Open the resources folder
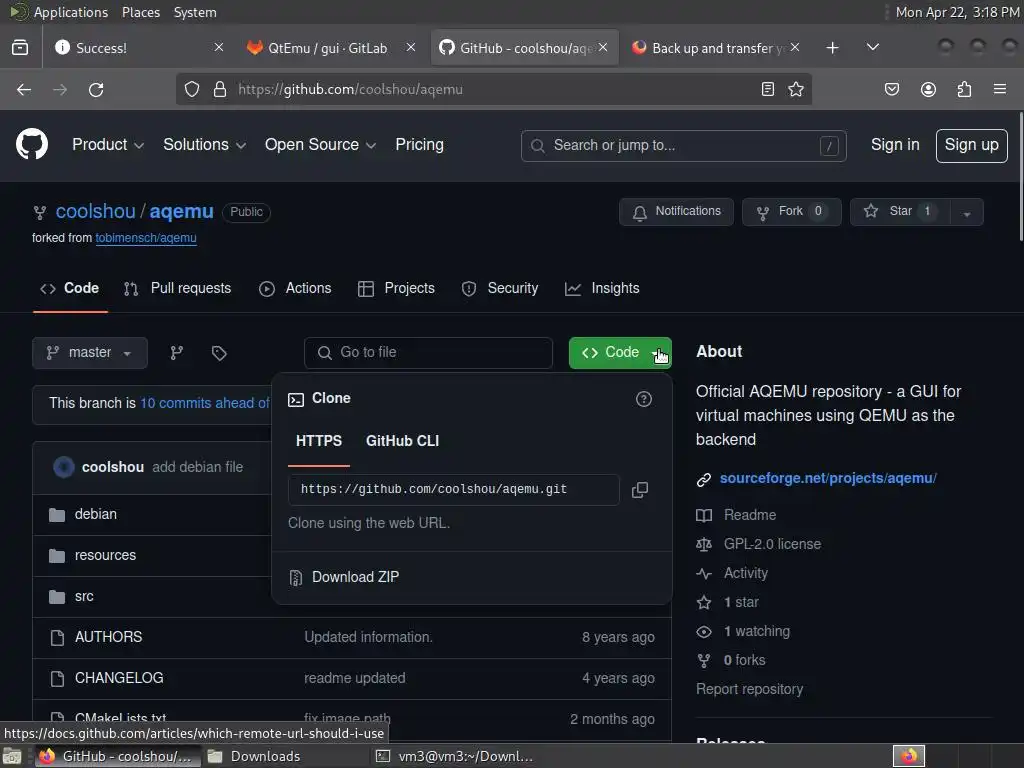 point(105,555)
